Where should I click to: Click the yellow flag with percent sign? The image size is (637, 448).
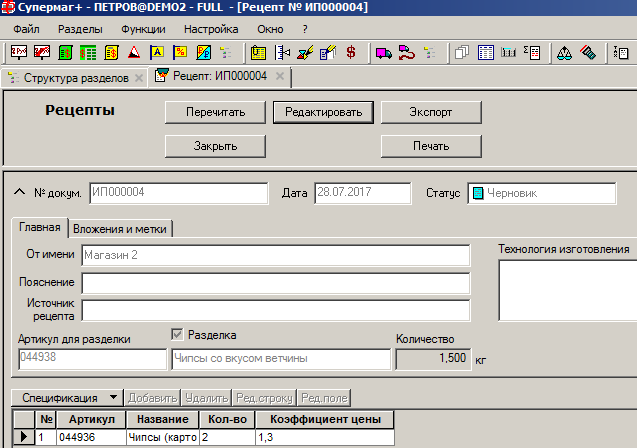click(180, 52)
